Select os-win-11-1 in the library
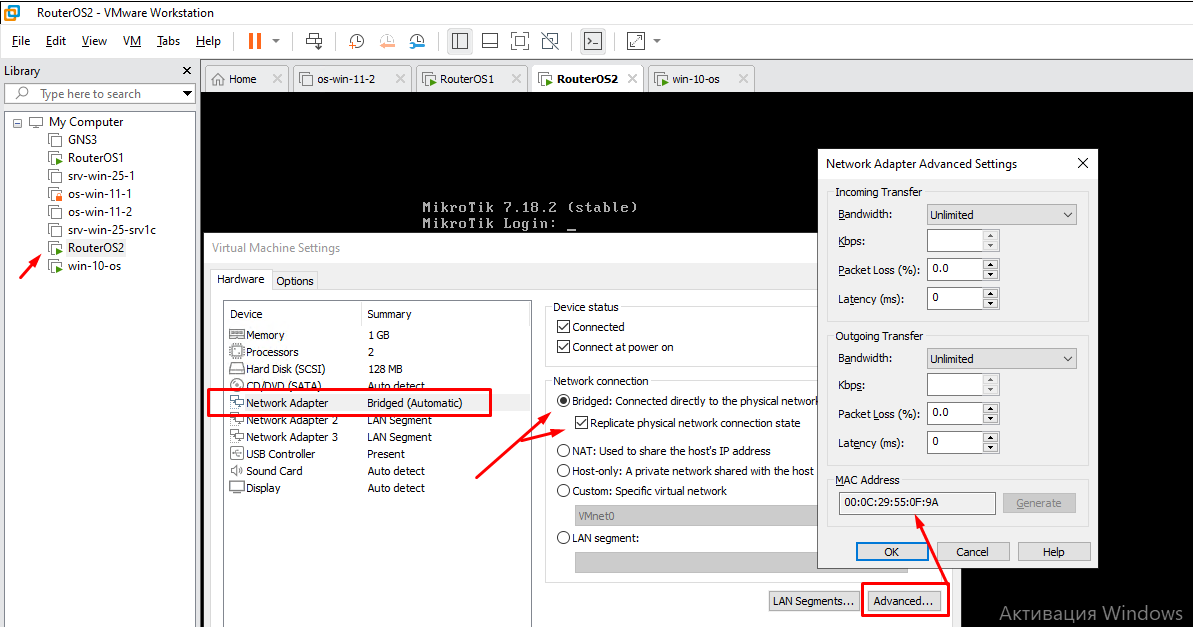The width and height of the screenshot is (1193, 627). [x=99, y=194]
